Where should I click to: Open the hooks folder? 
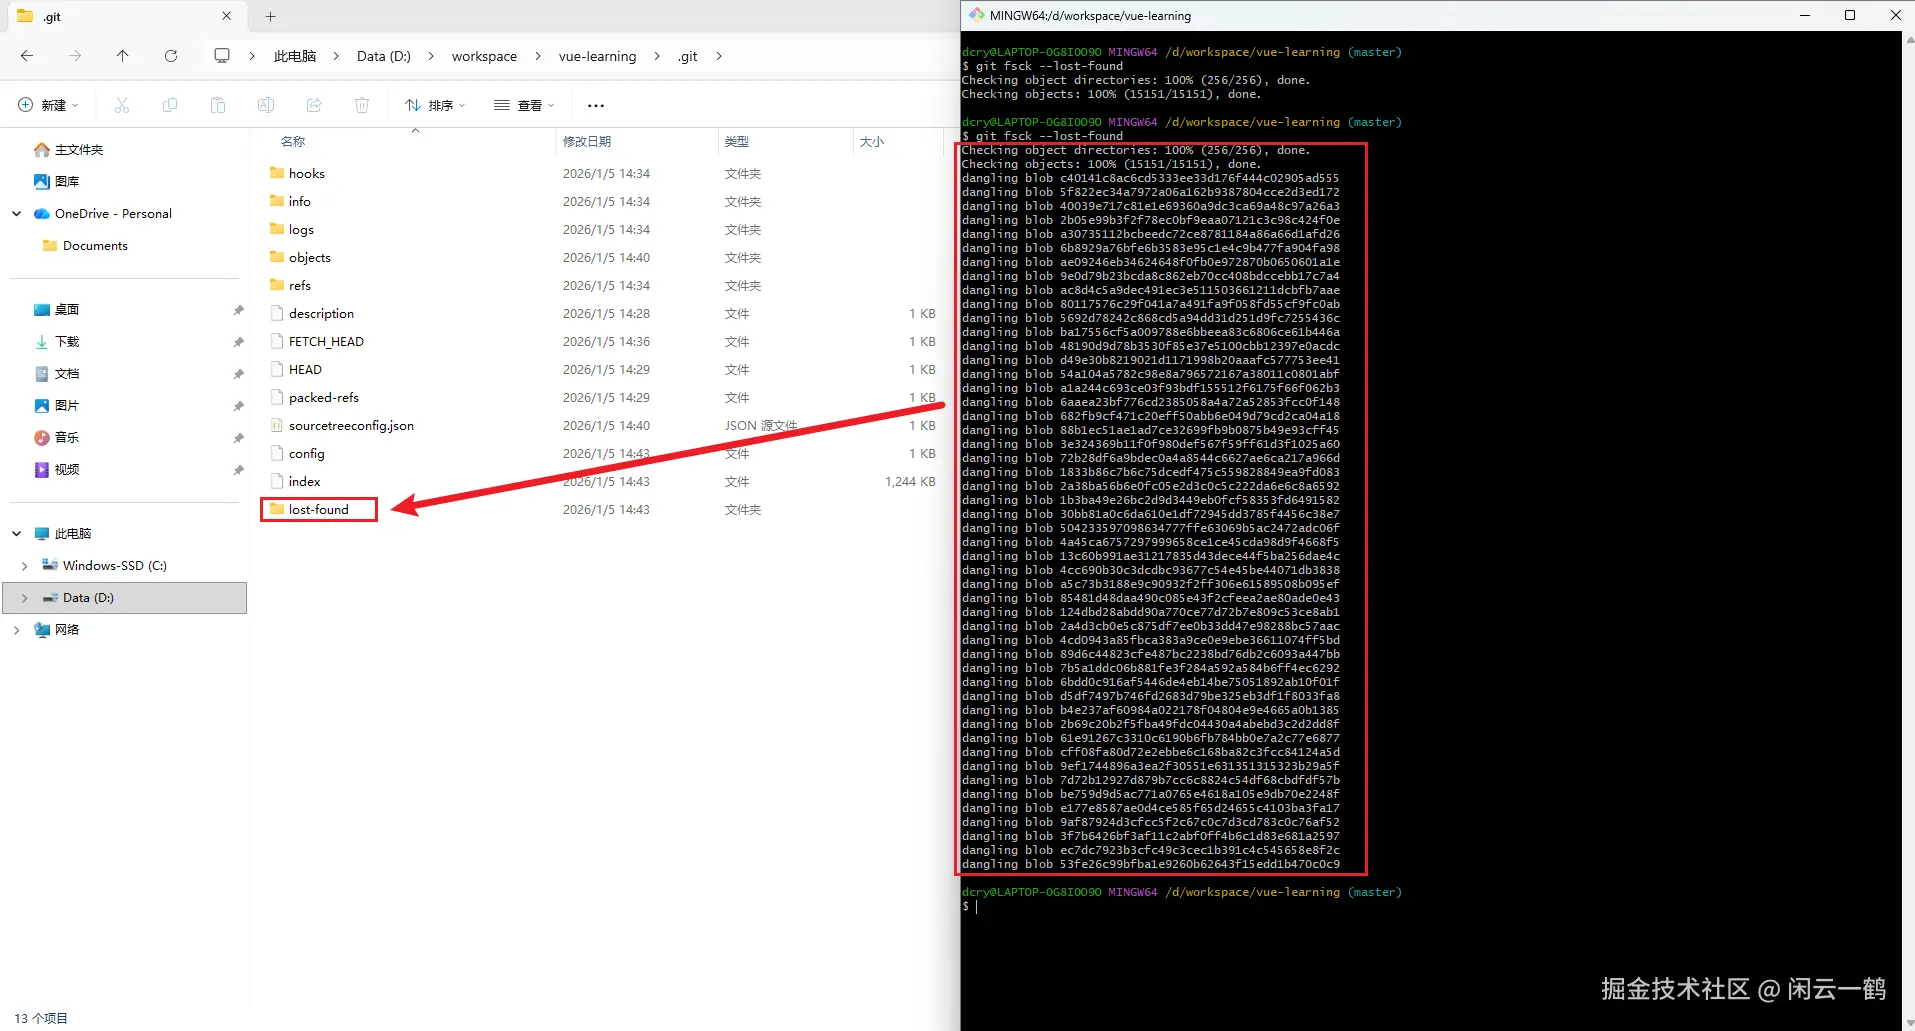click(306, 173)
